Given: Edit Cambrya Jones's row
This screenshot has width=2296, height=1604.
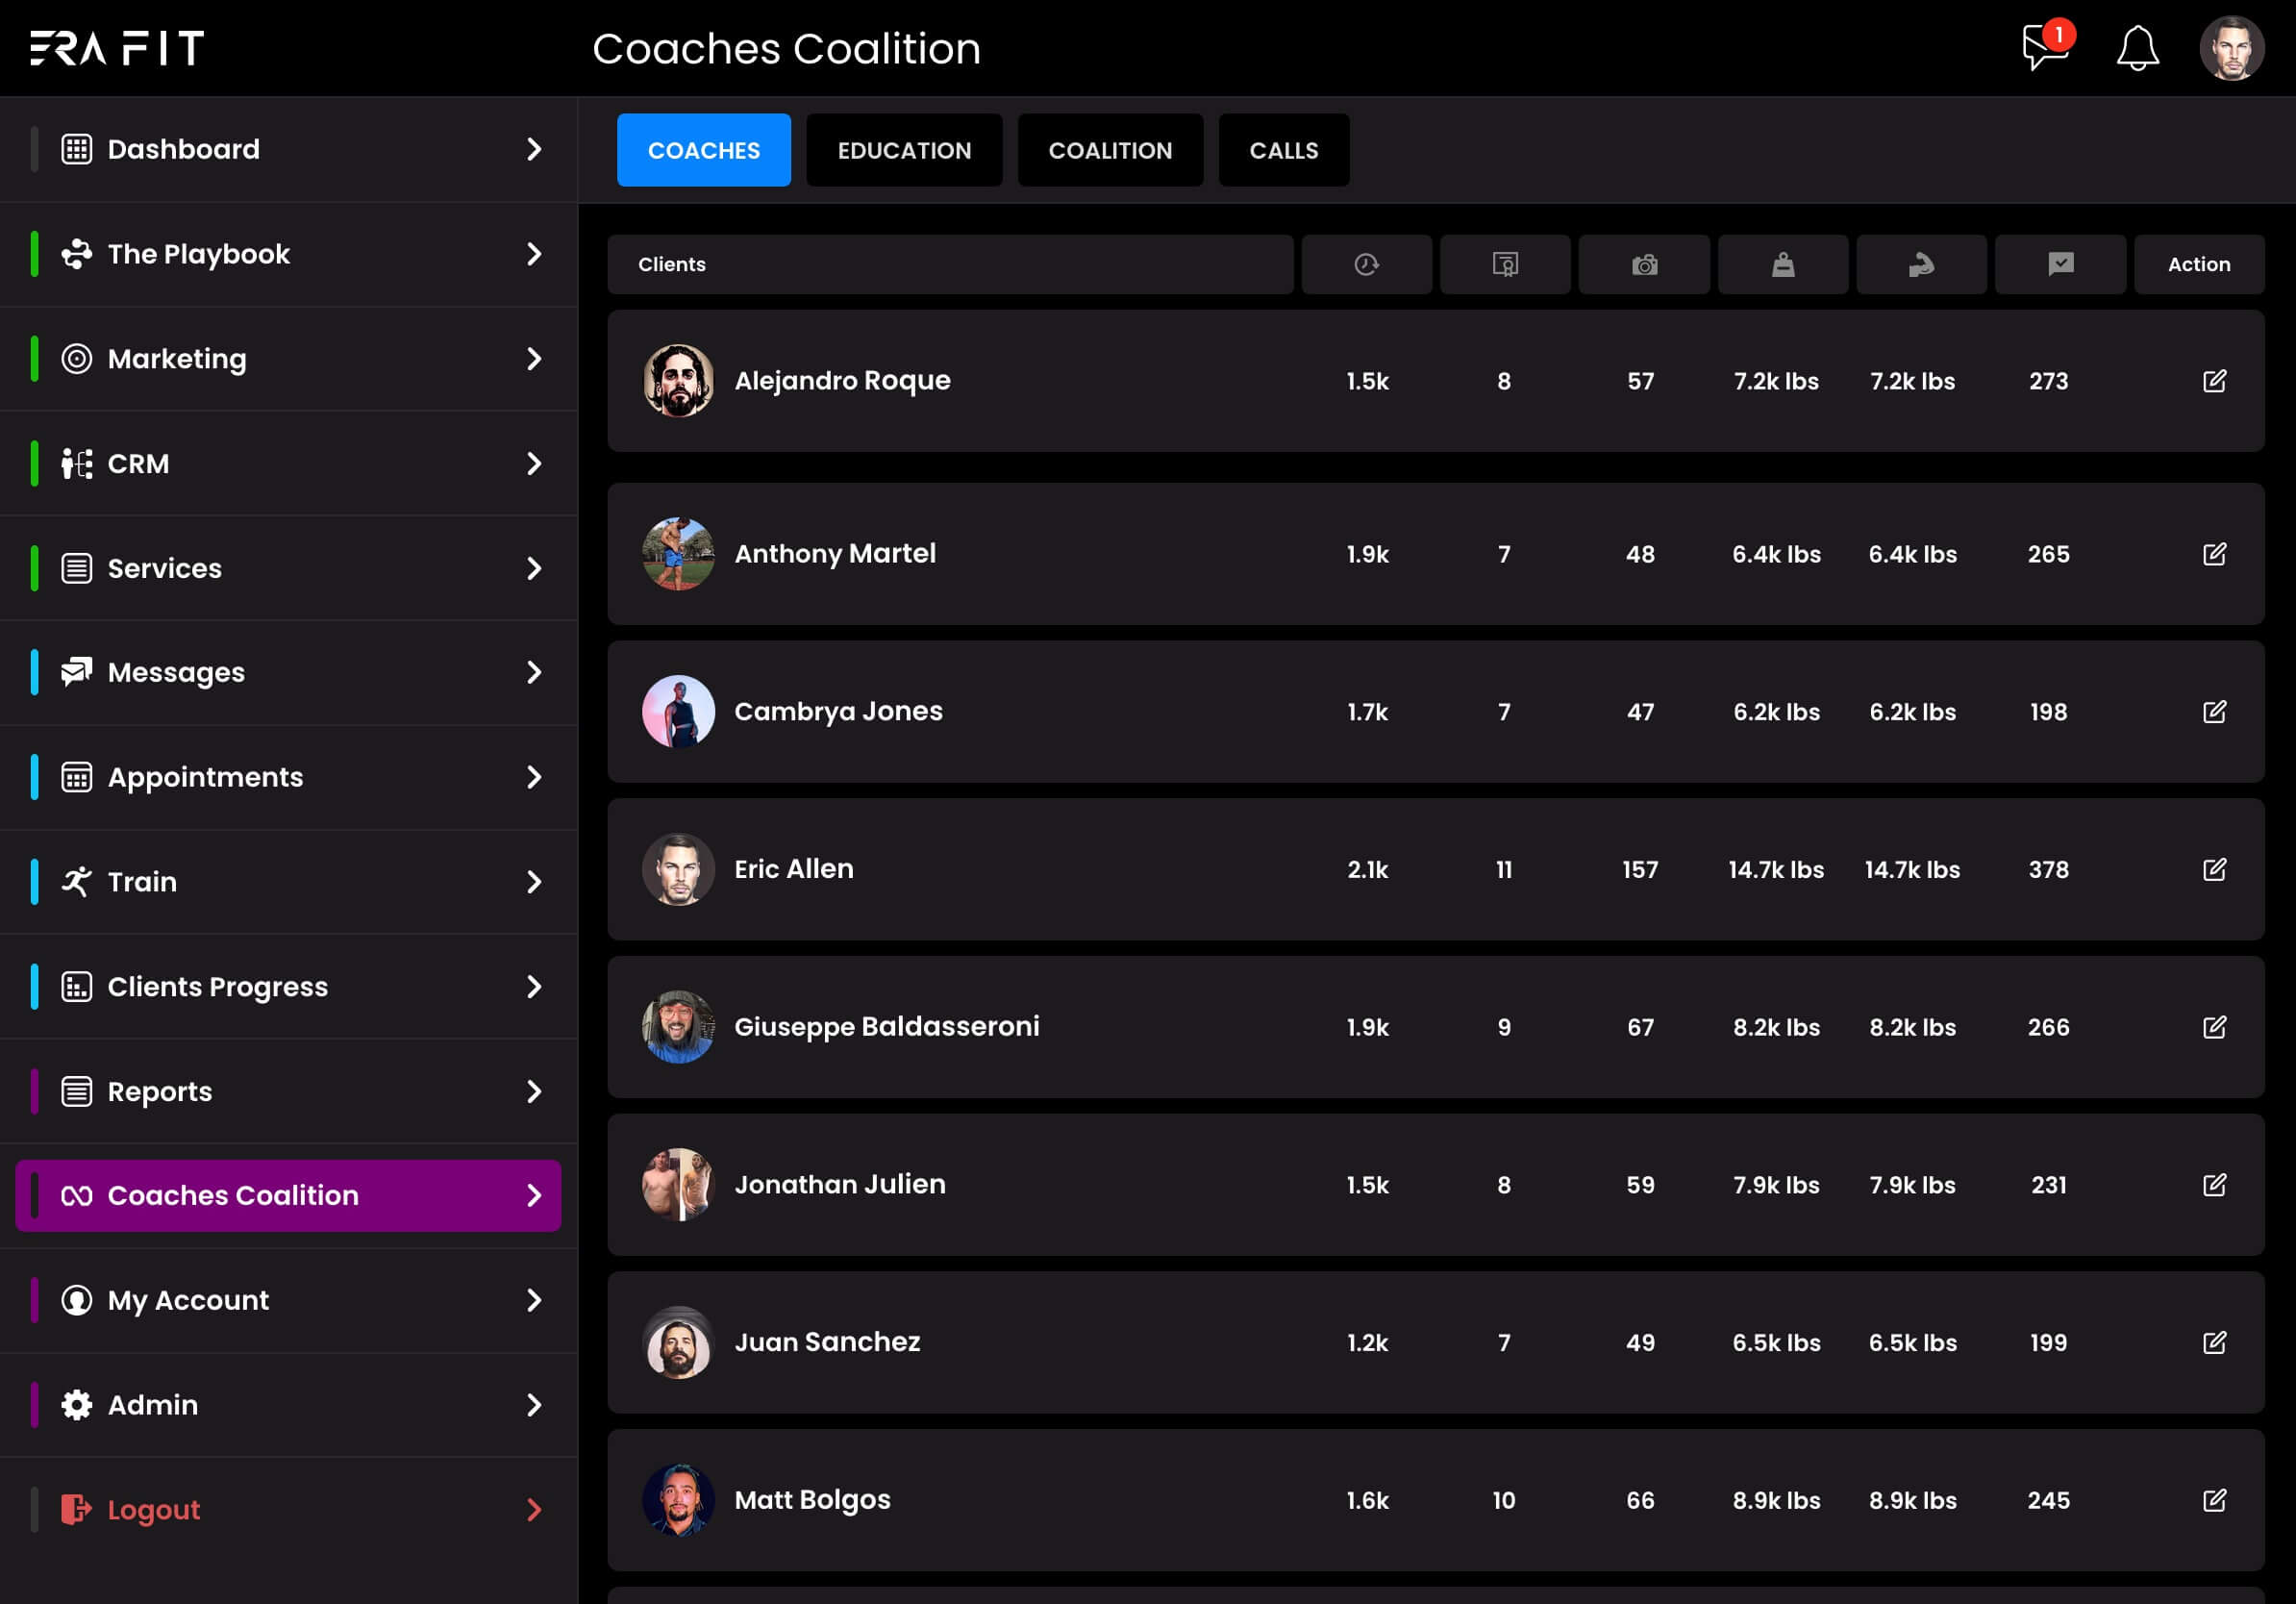Looking at the screenshot, I should [x=2214, y=712].
